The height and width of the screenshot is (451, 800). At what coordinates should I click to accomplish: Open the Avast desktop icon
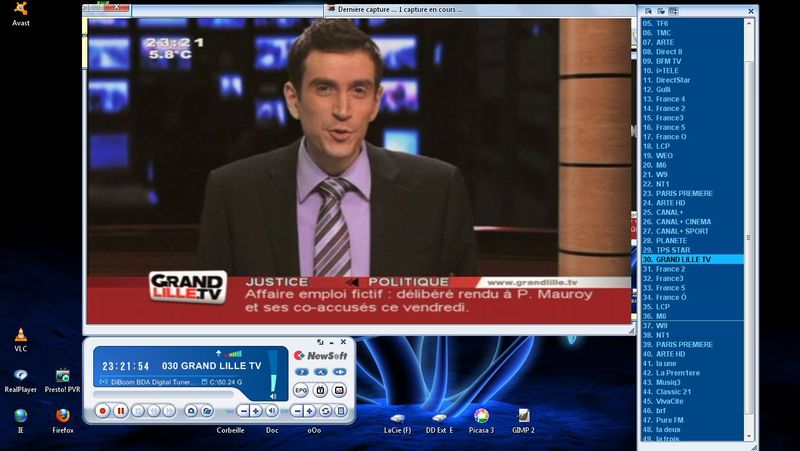pyautogui.click(x=20, y=14)
